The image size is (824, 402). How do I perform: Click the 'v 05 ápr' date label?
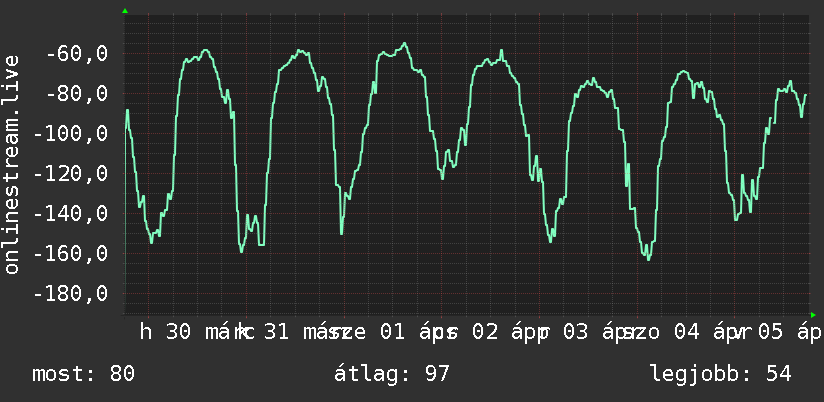click(x=779, y=332)
